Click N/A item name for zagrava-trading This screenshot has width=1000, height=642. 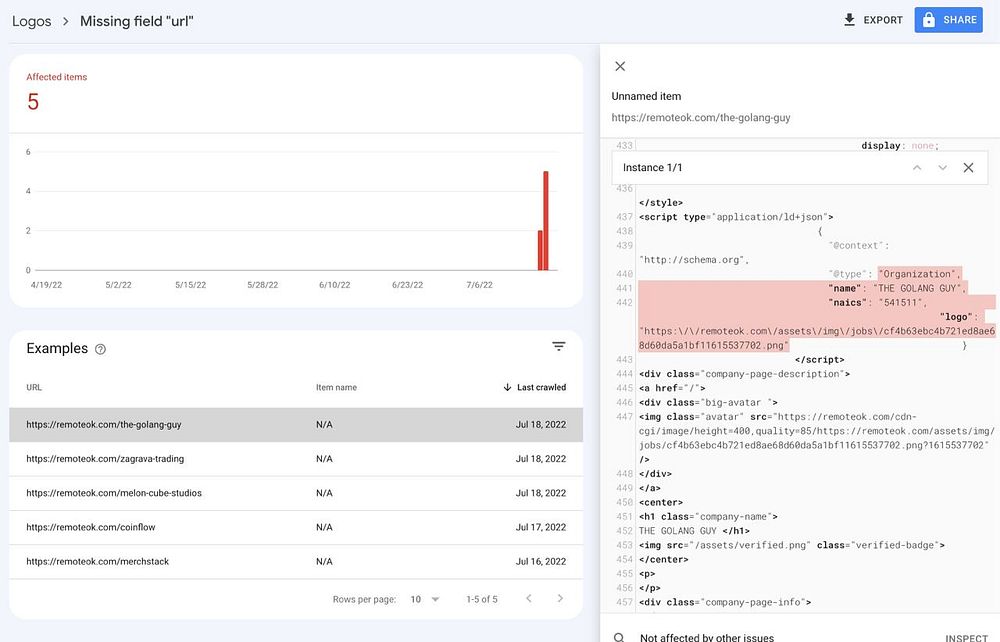[324, 459]
